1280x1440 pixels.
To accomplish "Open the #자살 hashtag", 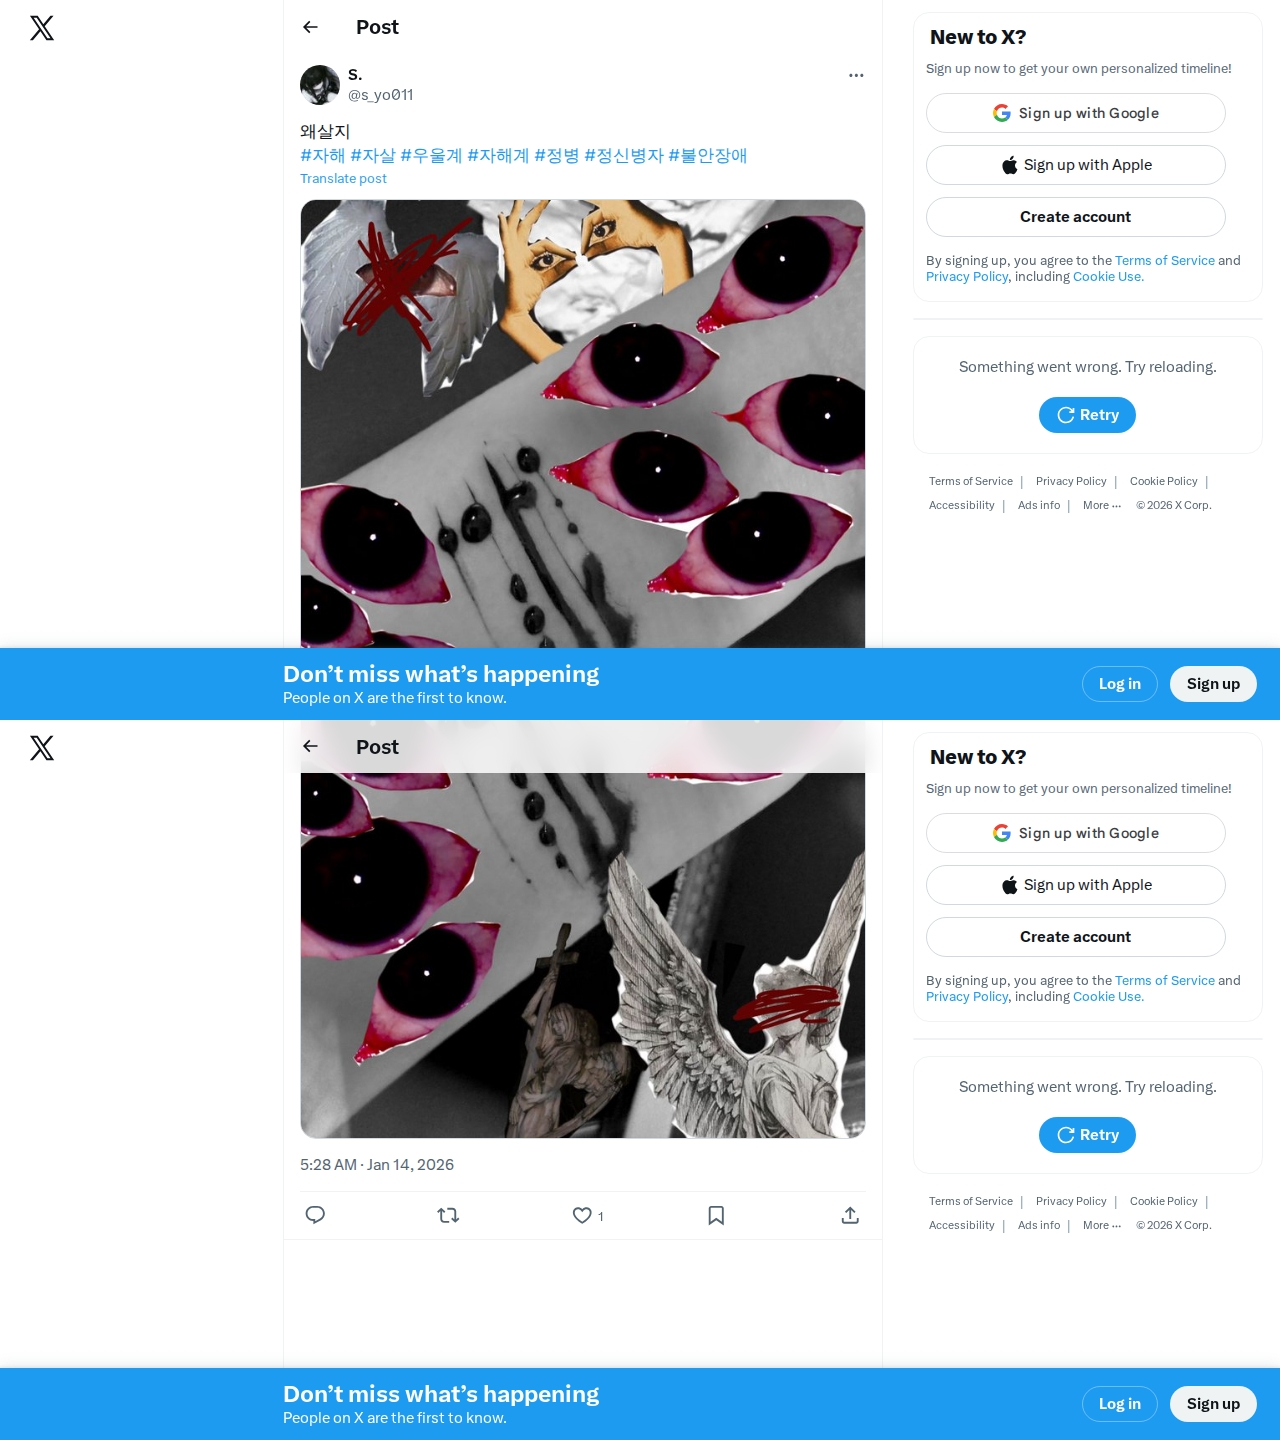I will click(x=373, y=155).
